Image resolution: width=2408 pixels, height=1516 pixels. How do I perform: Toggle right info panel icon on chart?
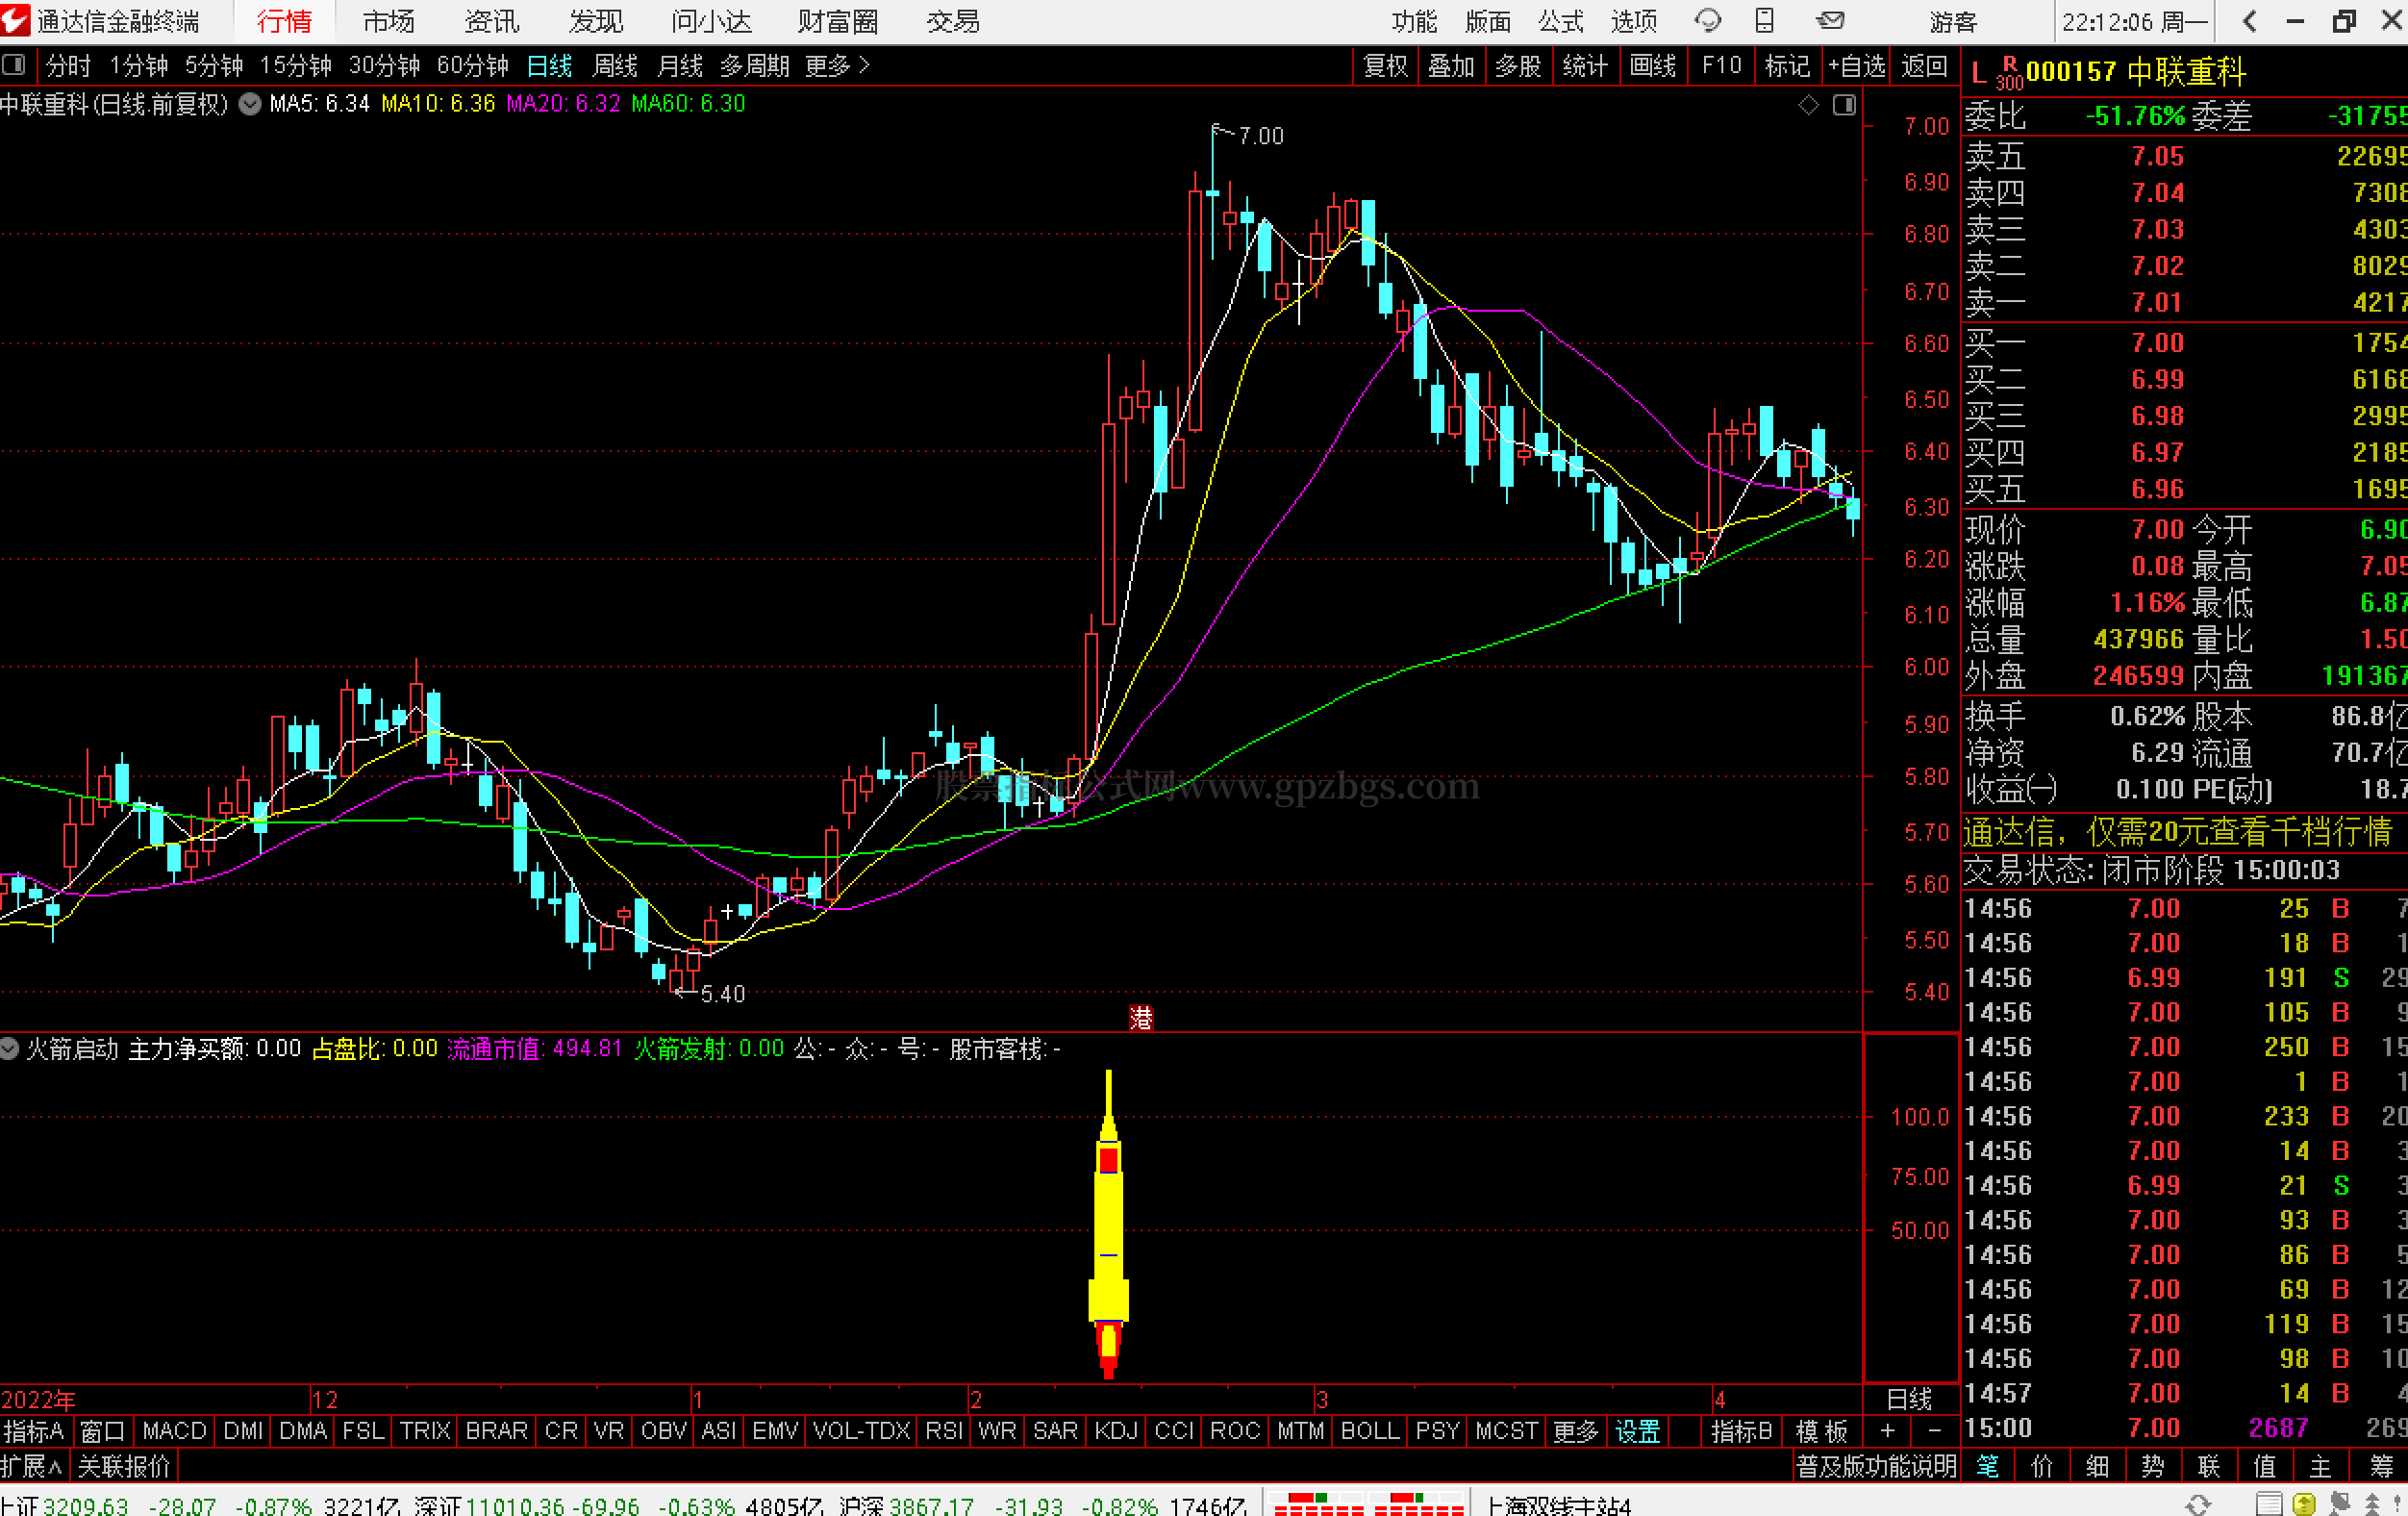(1844, 105)
